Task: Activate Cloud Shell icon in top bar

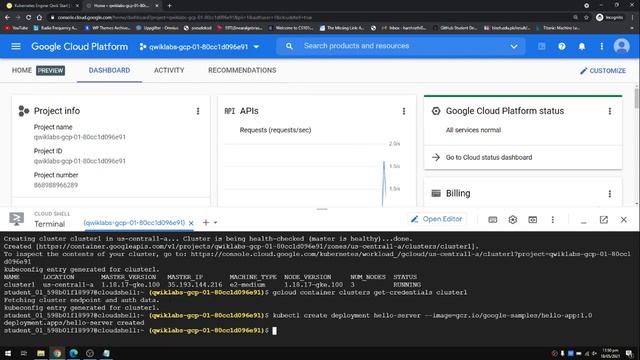Action: 542,47
